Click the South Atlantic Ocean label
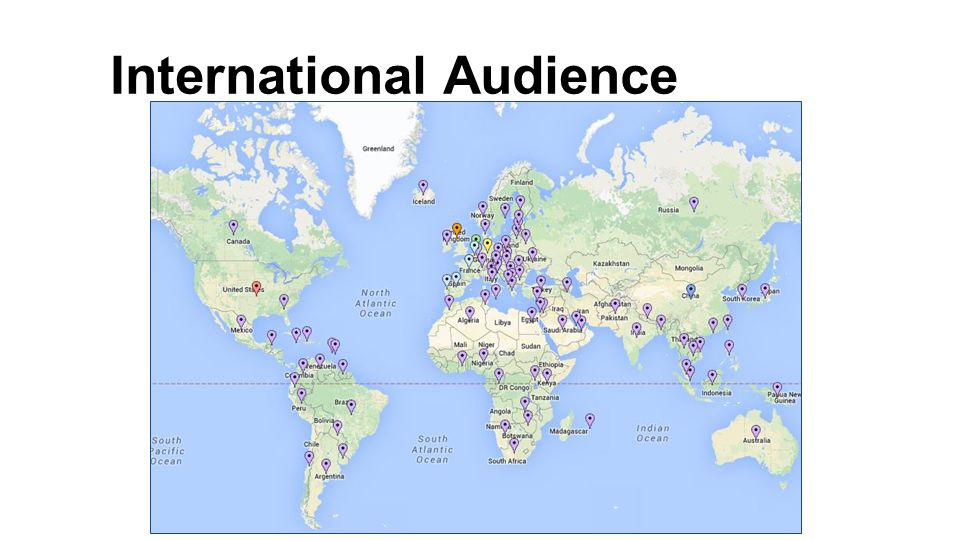960x540 pixels. [433, 449]
